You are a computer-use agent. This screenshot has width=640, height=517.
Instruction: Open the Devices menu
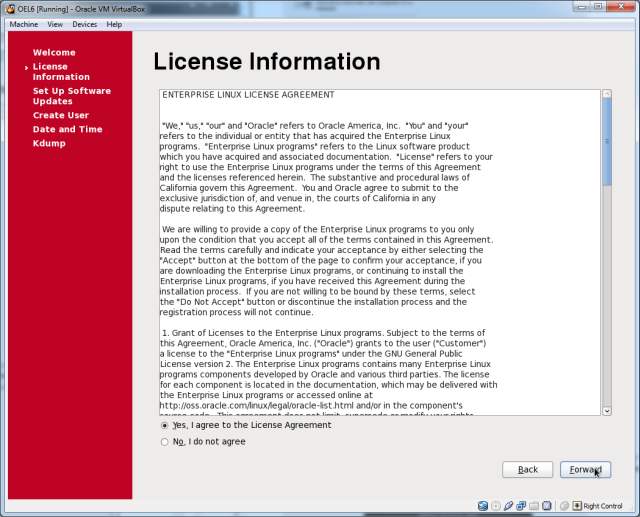pos(84,24)
